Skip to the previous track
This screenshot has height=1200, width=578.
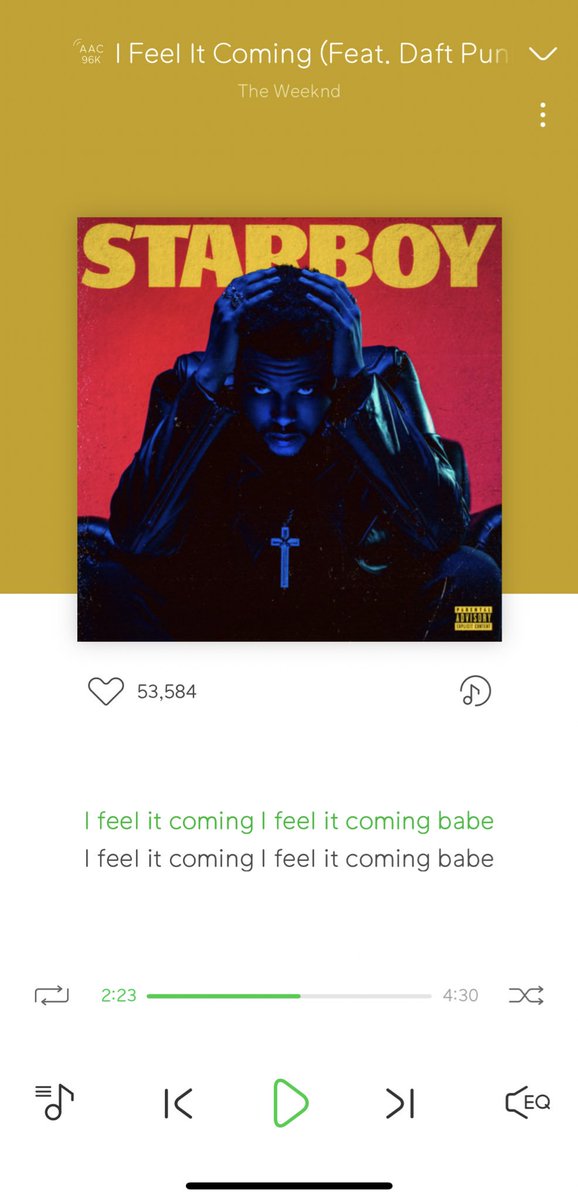pyautogui.click(x=178, y=1103)
